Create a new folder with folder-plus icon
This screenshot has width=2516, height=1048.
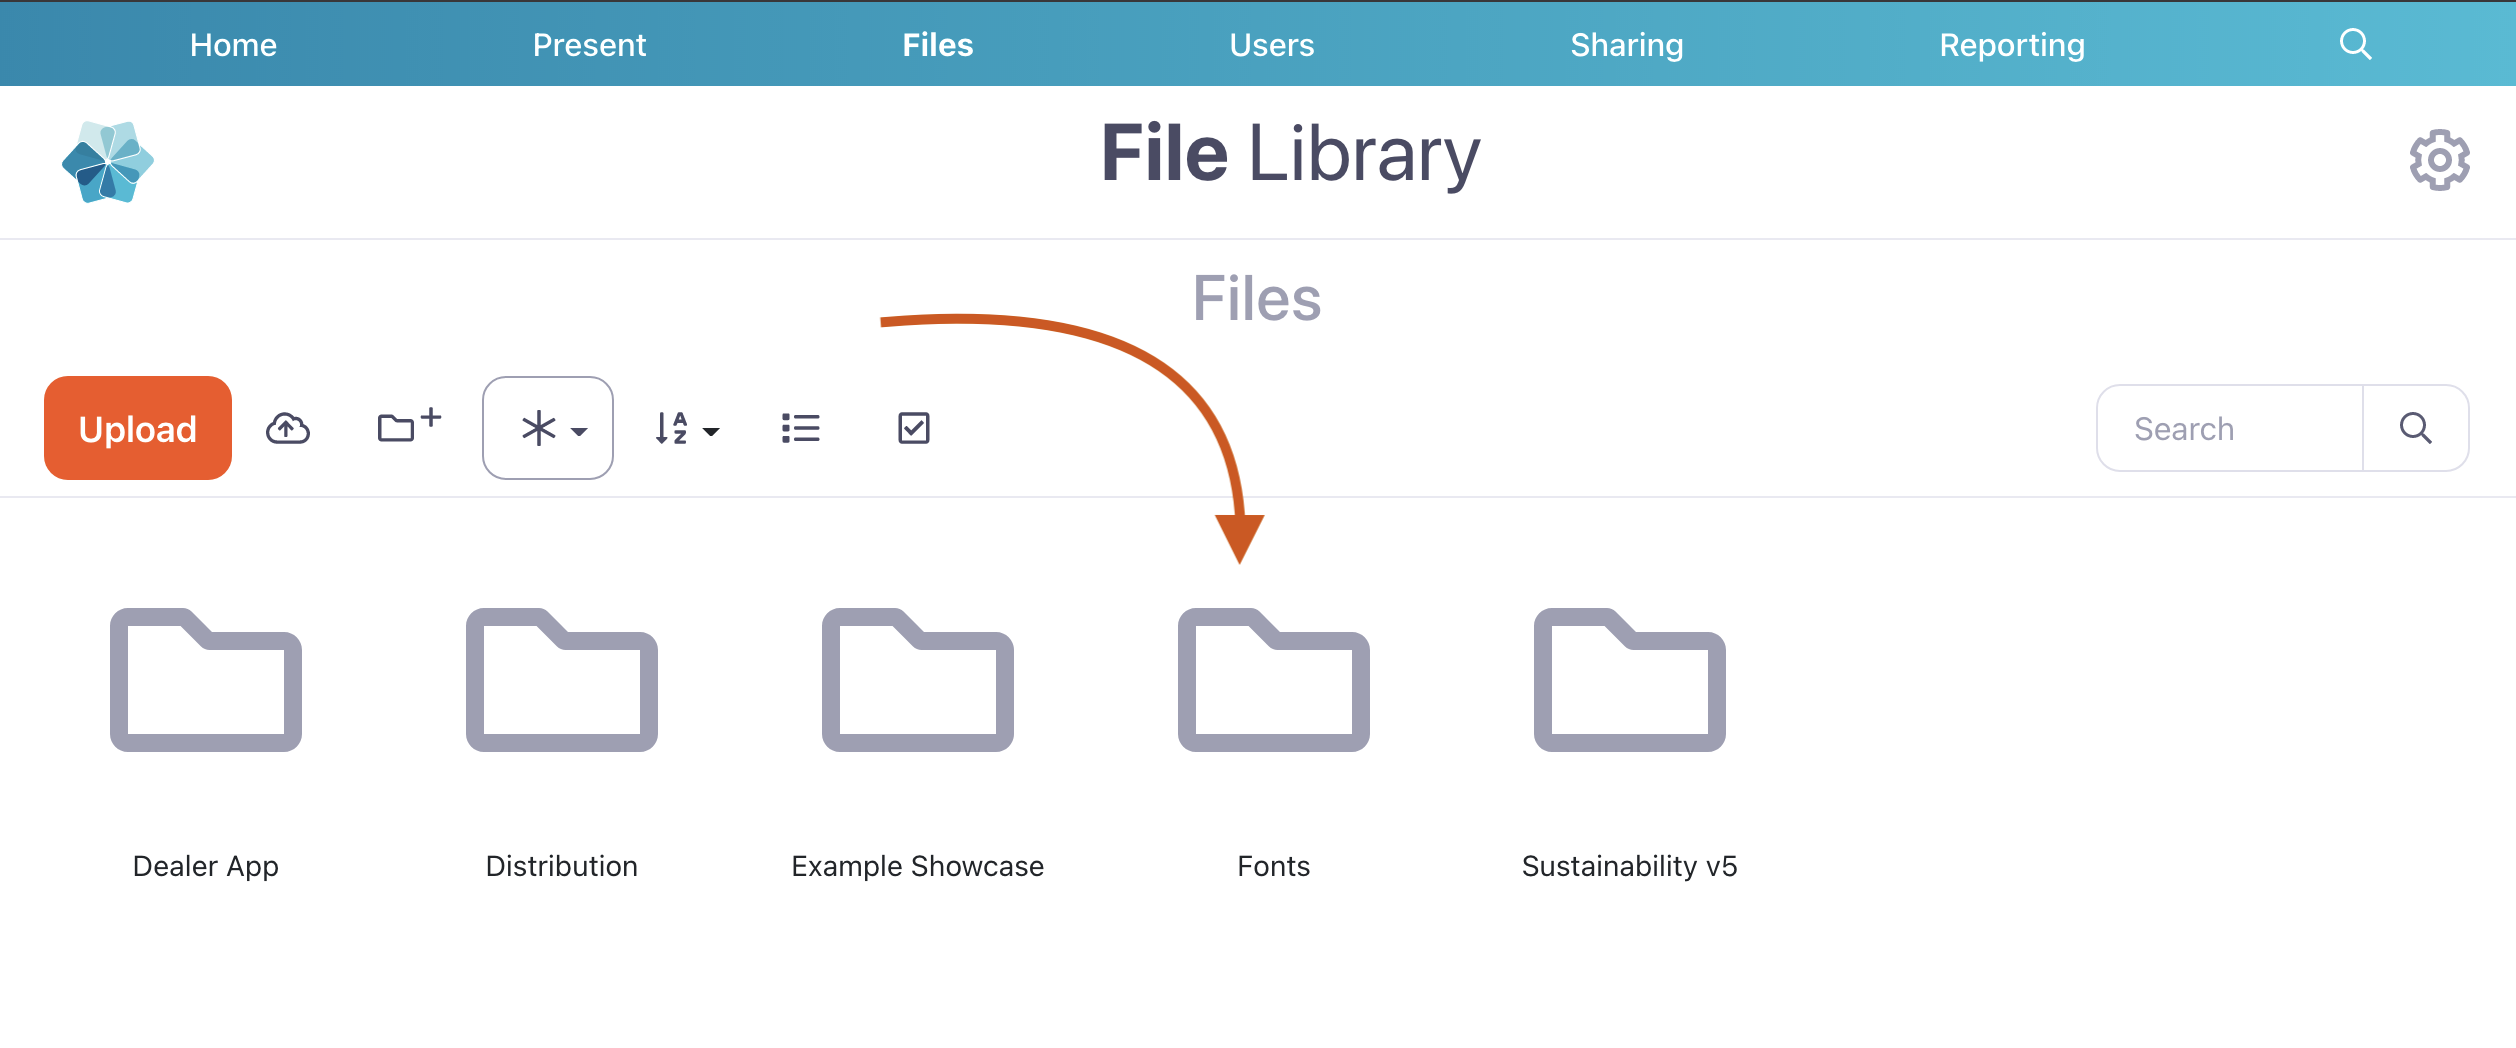click(x=409, y=425)
